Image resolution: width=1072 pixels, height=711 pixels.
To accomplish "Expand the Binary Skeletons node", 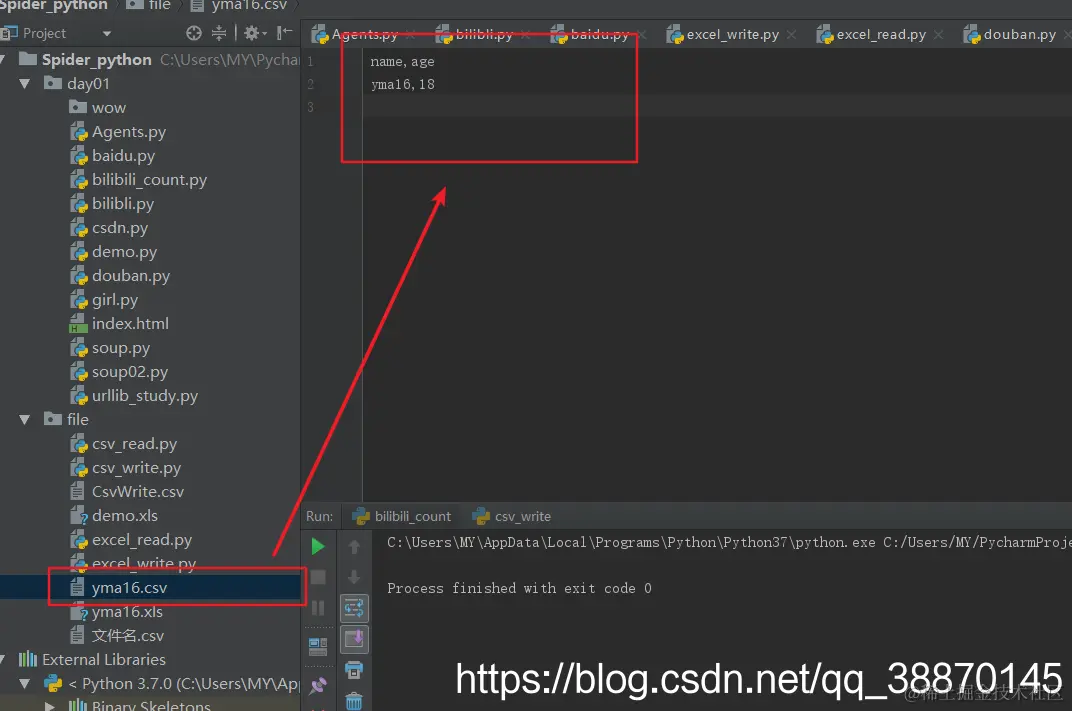I will click(49, 706).
